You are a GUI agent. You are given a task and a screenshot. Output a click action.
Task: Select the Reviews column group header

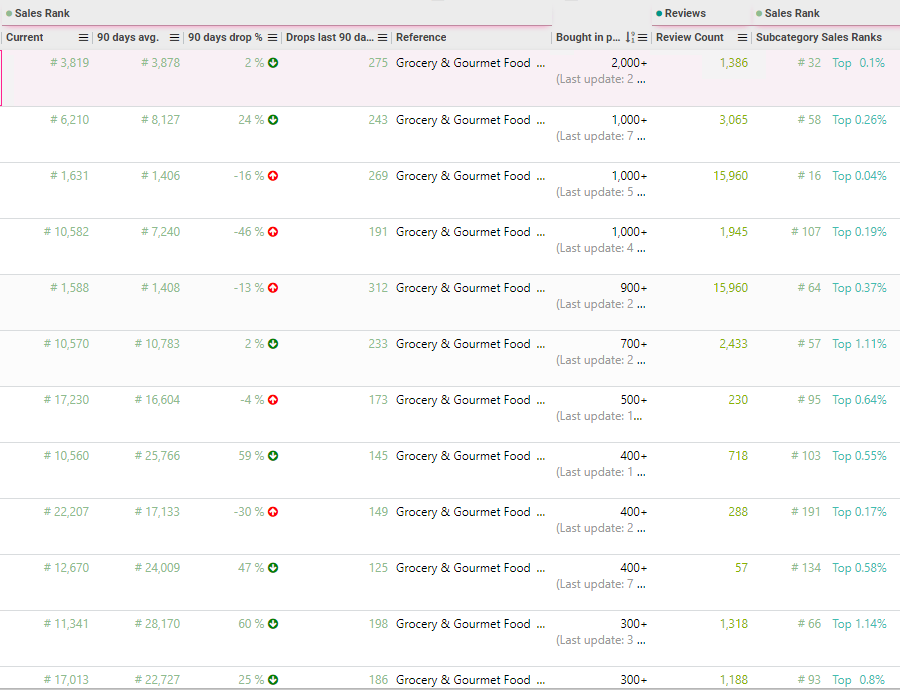click(685, 13)
